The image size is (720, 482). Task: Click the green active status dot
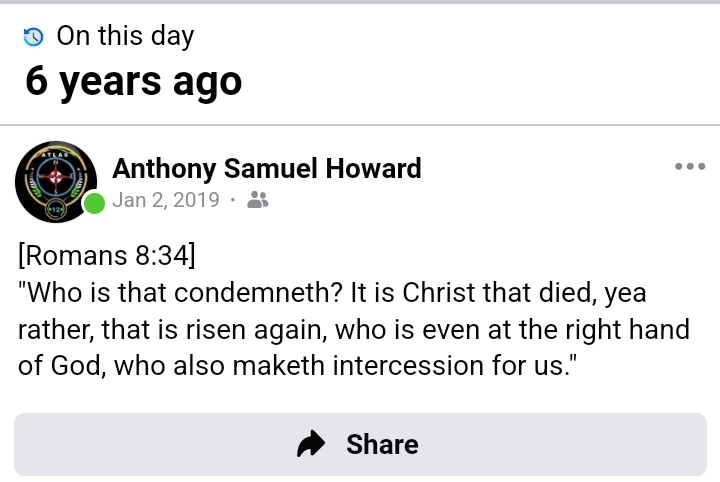pyautogui.click(x=94, y=204)
